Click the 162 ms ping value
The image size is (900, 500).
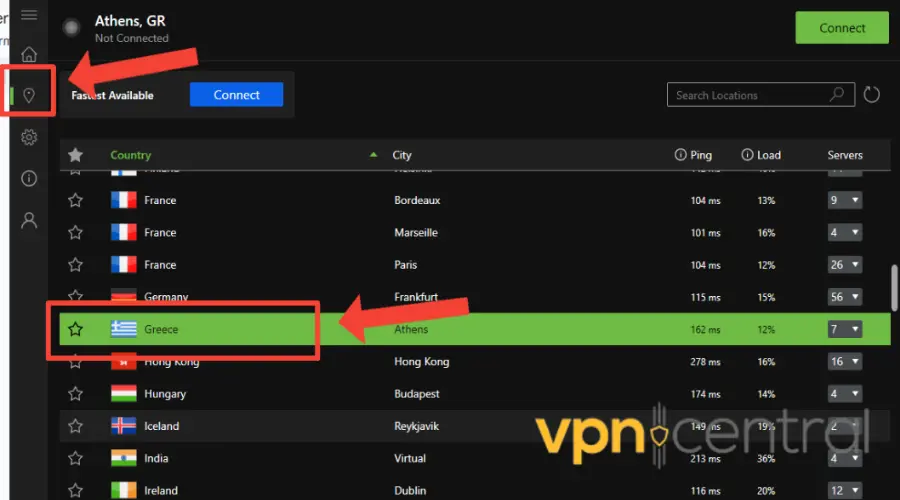[x=705, y=330]
